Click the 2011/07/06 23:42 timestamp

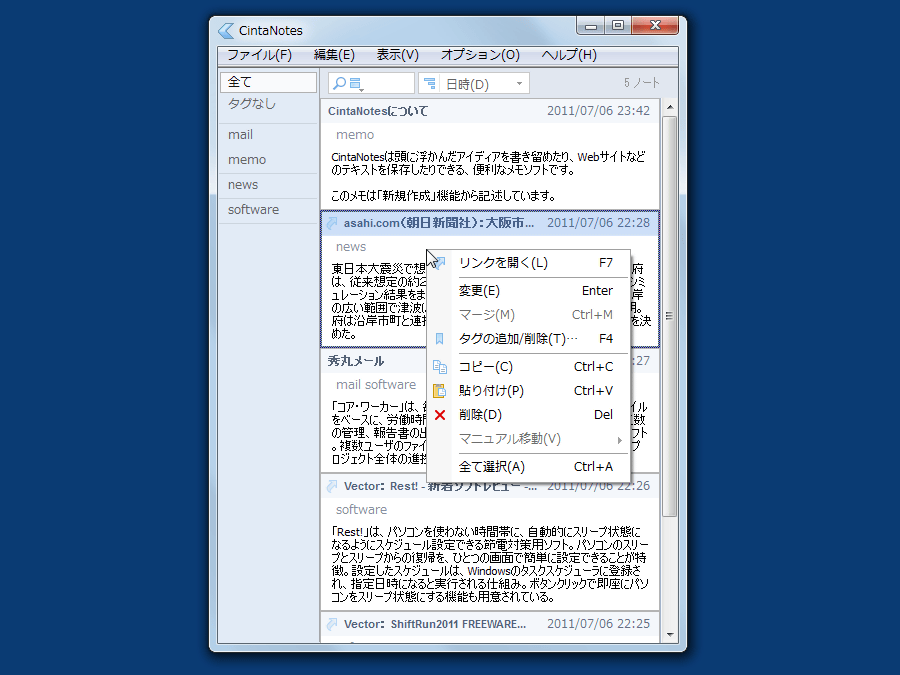pyautogui.click(x=598, y=111)
